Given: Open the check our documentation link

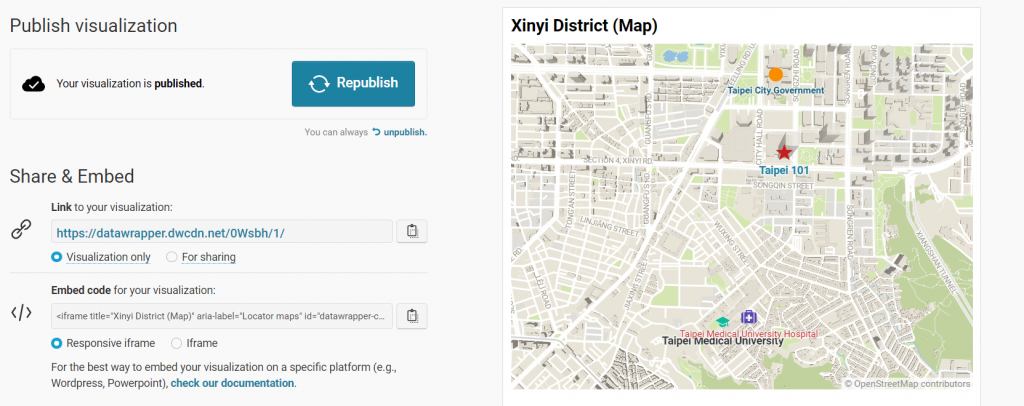Looking at the screenshot, I should click(x=232, y=383).
